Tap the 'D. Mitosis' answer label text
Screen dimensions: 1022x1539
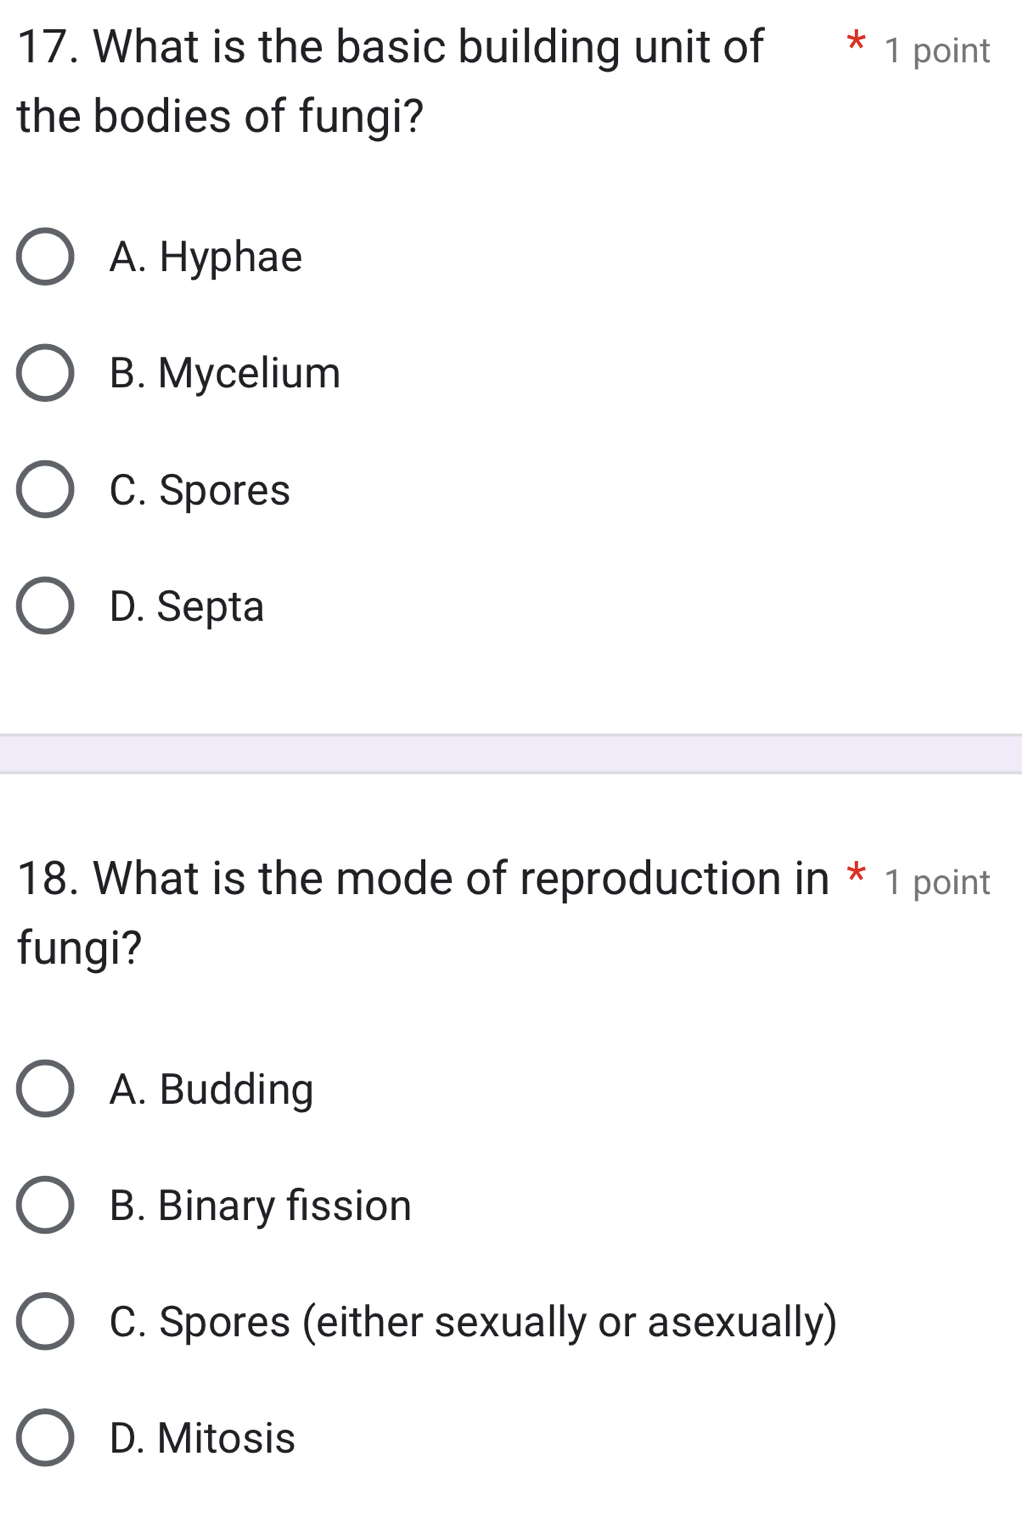click(202, 1438)
